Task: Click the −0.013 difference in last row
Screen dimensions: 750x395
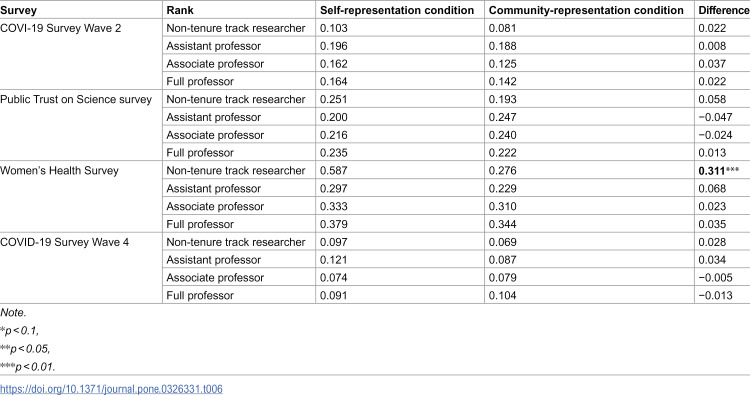Action: (715, 296)
